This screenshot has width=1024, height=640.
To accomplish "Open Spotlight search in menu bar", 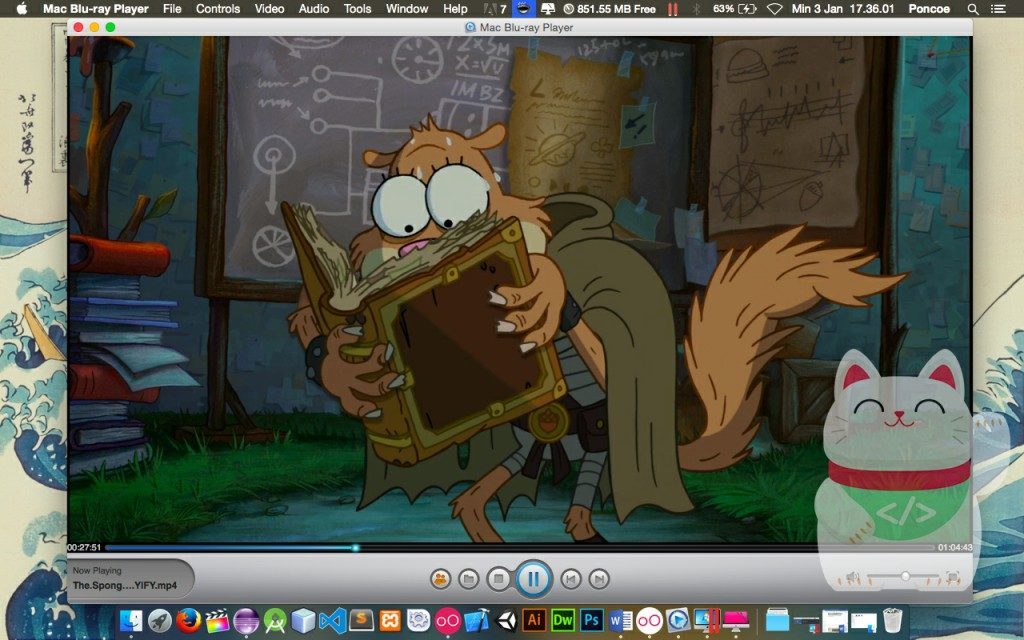I will coord(973,9).
